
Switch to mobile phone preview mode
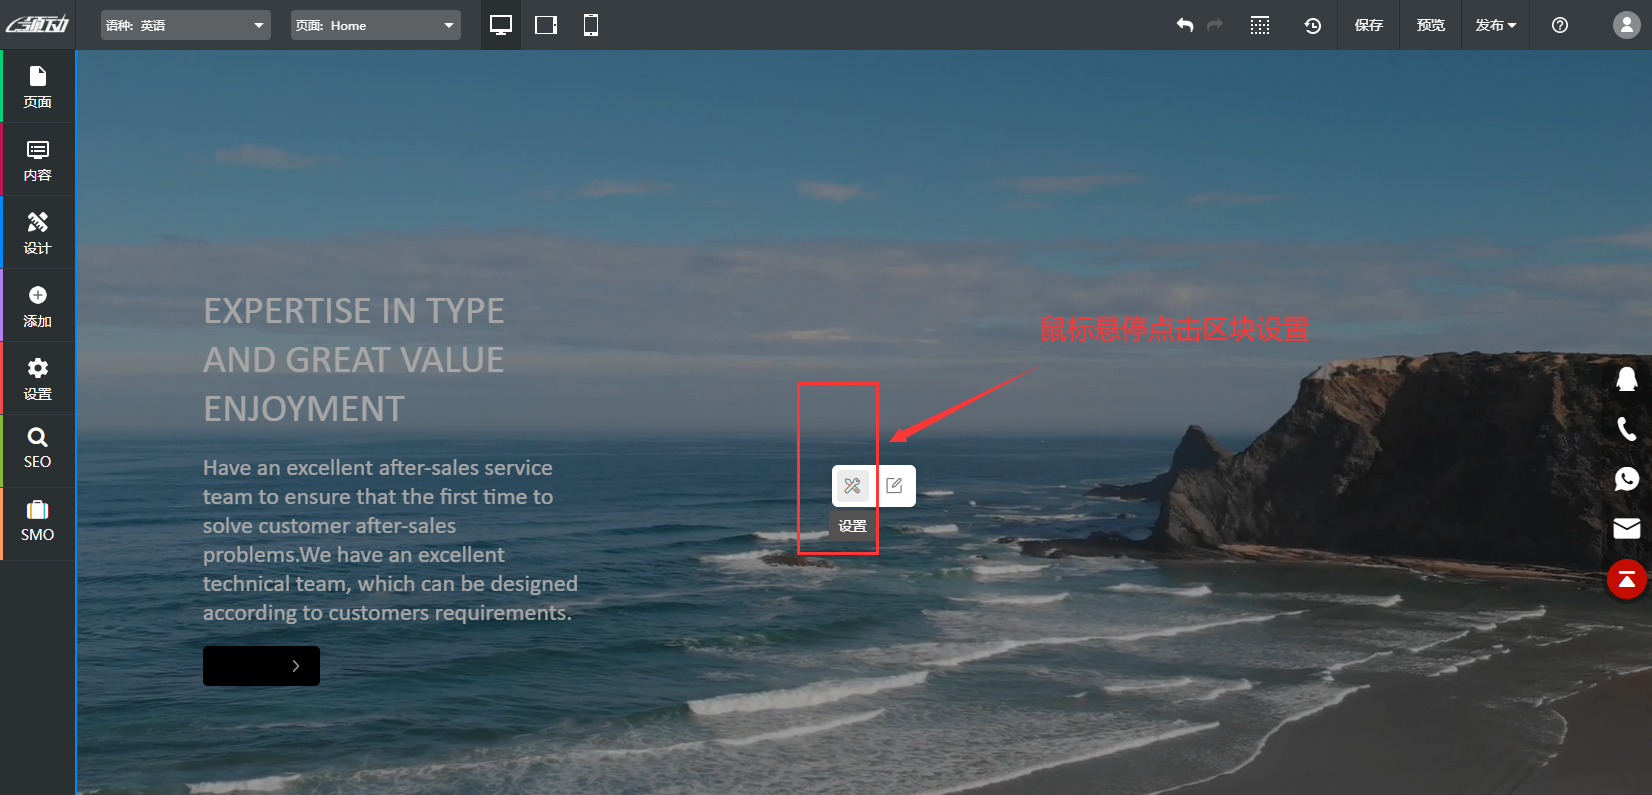point(591,25)
